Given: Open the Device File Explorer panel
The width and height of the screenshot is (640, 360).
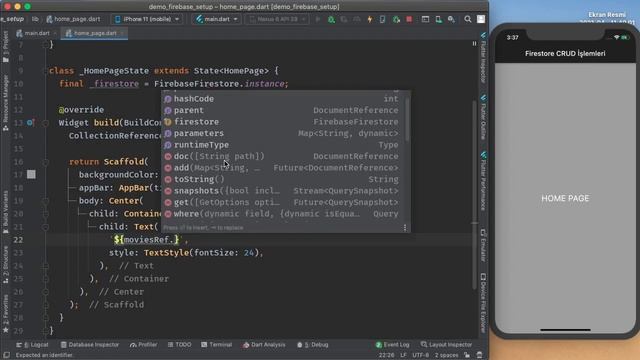Looking at the screenshot, I should [483, 303].
